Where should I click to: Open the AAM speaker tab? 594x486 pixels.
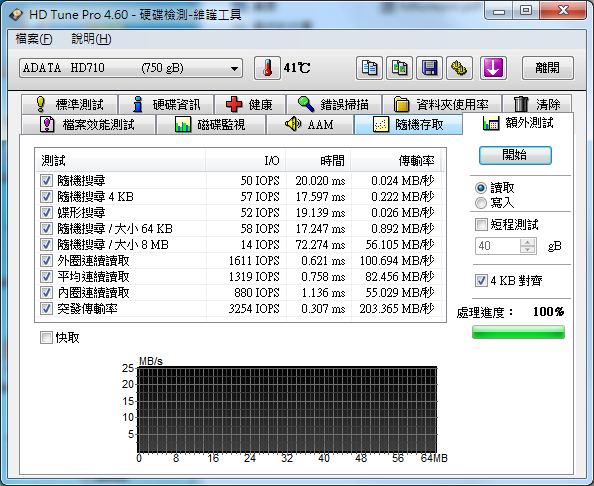pos(310,125)
